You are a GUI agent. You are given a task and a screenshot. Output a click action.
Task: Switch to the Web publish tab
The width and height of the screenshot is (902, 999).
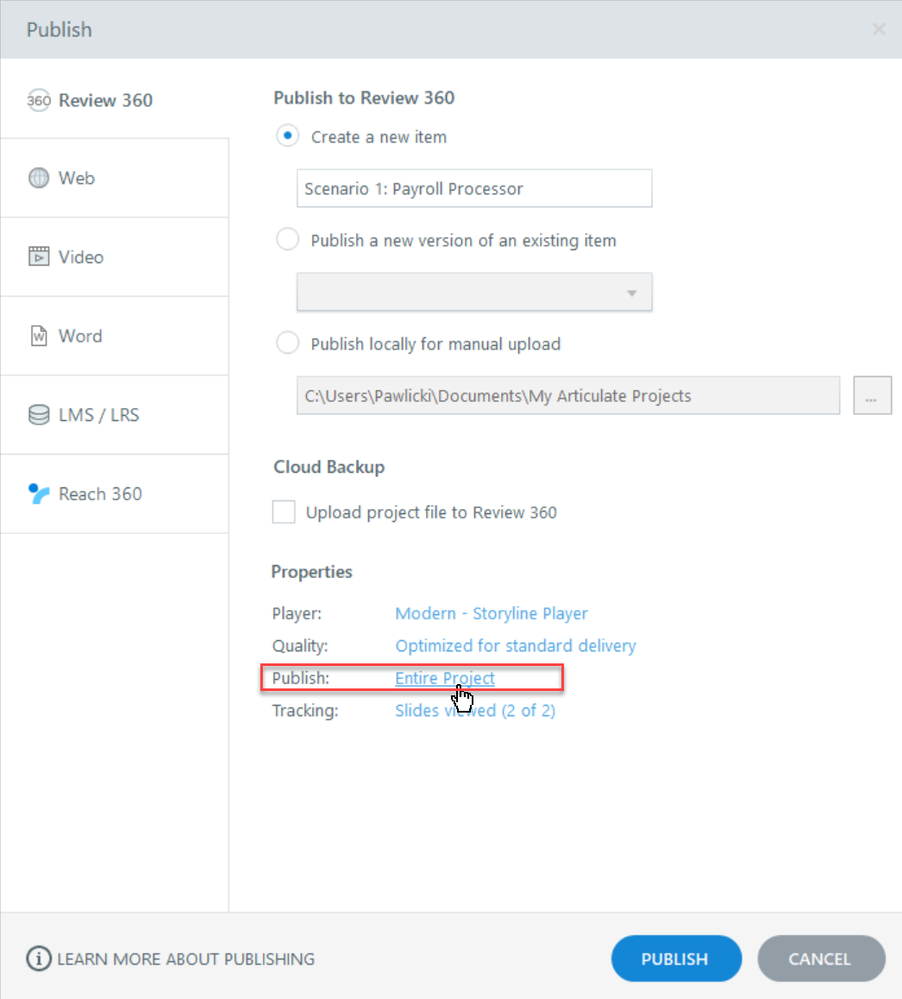115,178
